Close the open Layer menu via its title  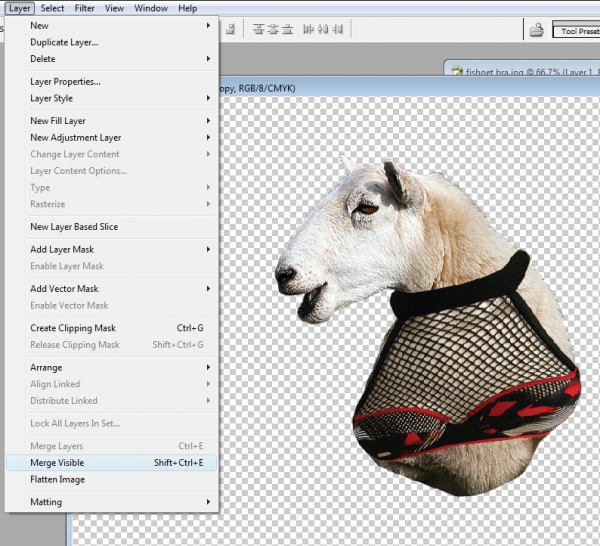[x=20, y=8]
